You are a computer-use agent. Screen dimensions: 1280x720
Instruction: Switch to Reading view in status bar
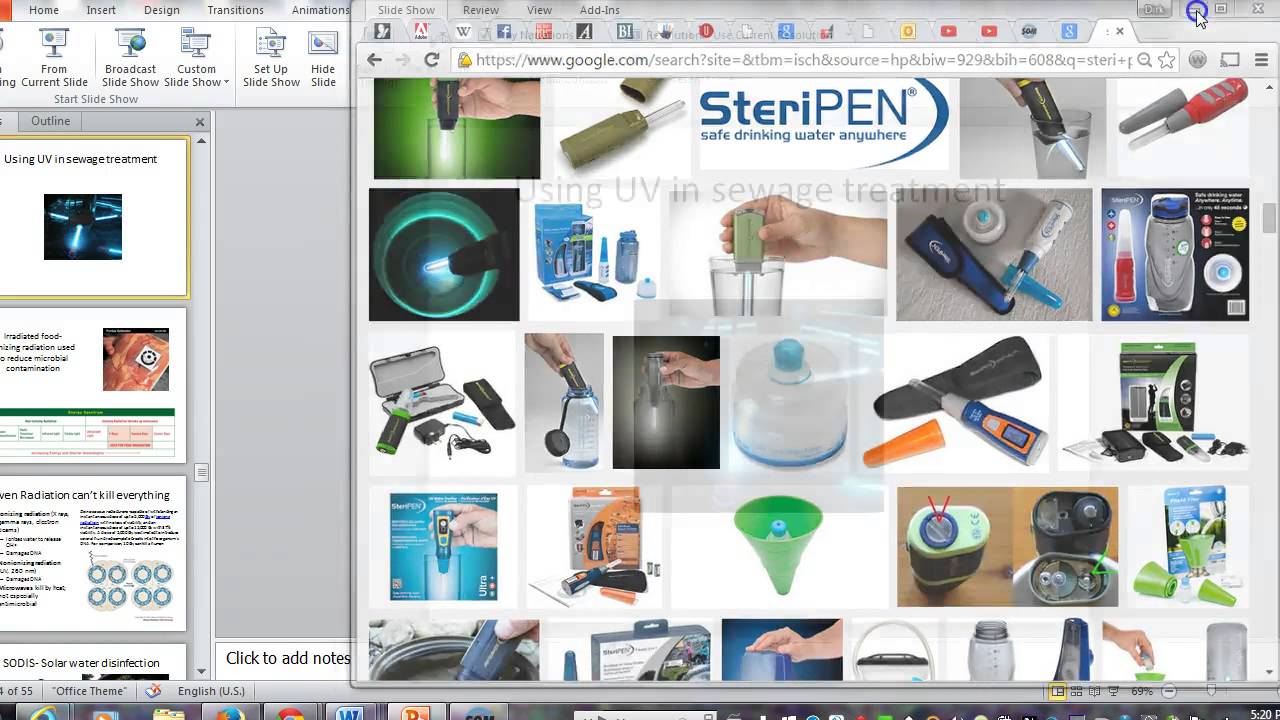coord(1096,691)
